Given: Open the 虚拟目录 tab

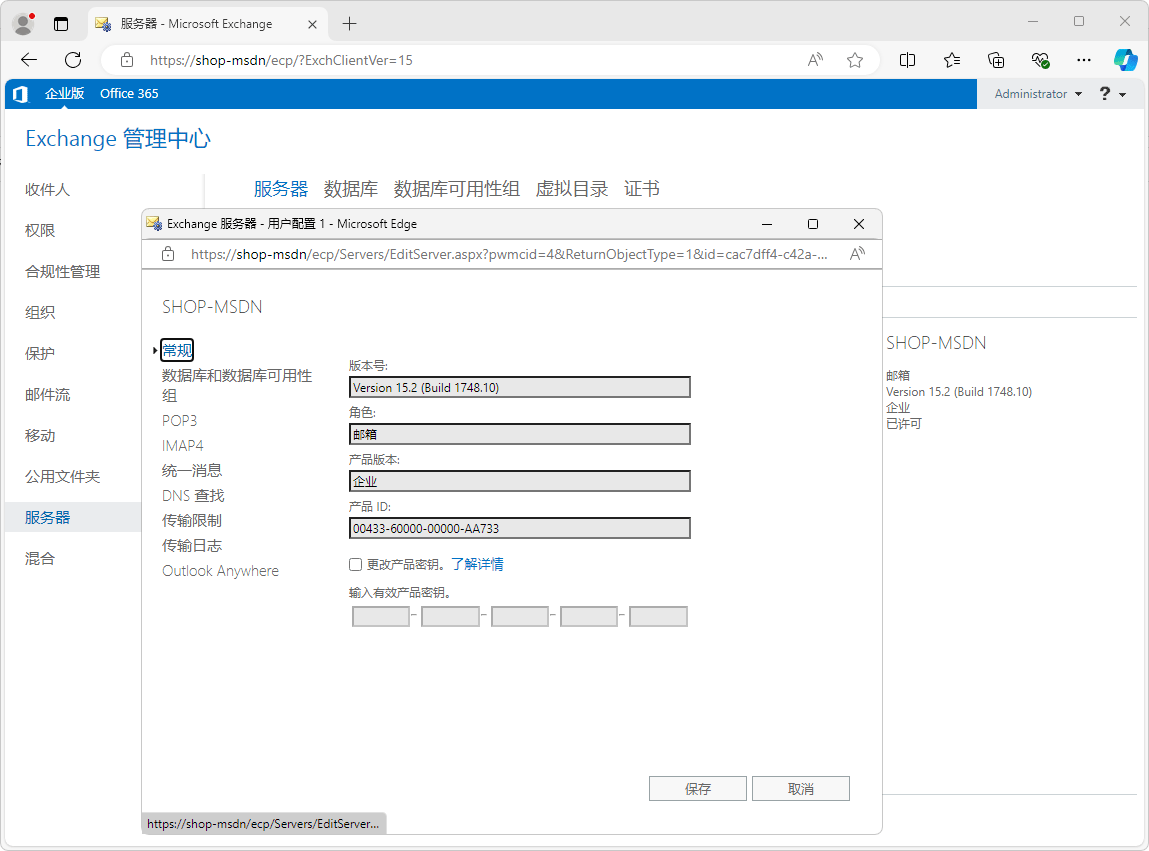Looking at the screenshot, I should (572, 189).
